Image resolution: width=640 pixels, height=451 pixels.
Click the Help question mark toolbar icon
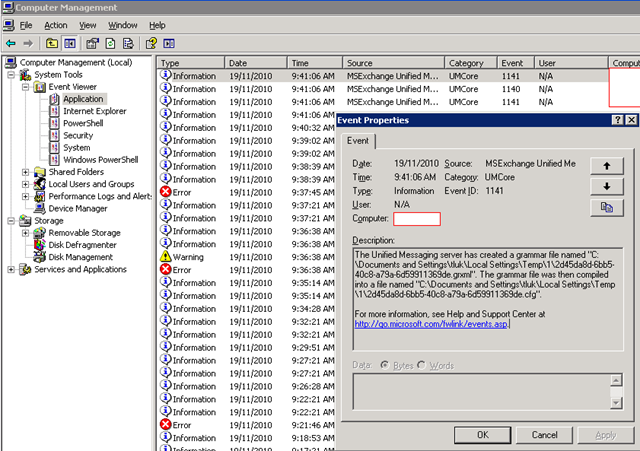coord(151,43)
